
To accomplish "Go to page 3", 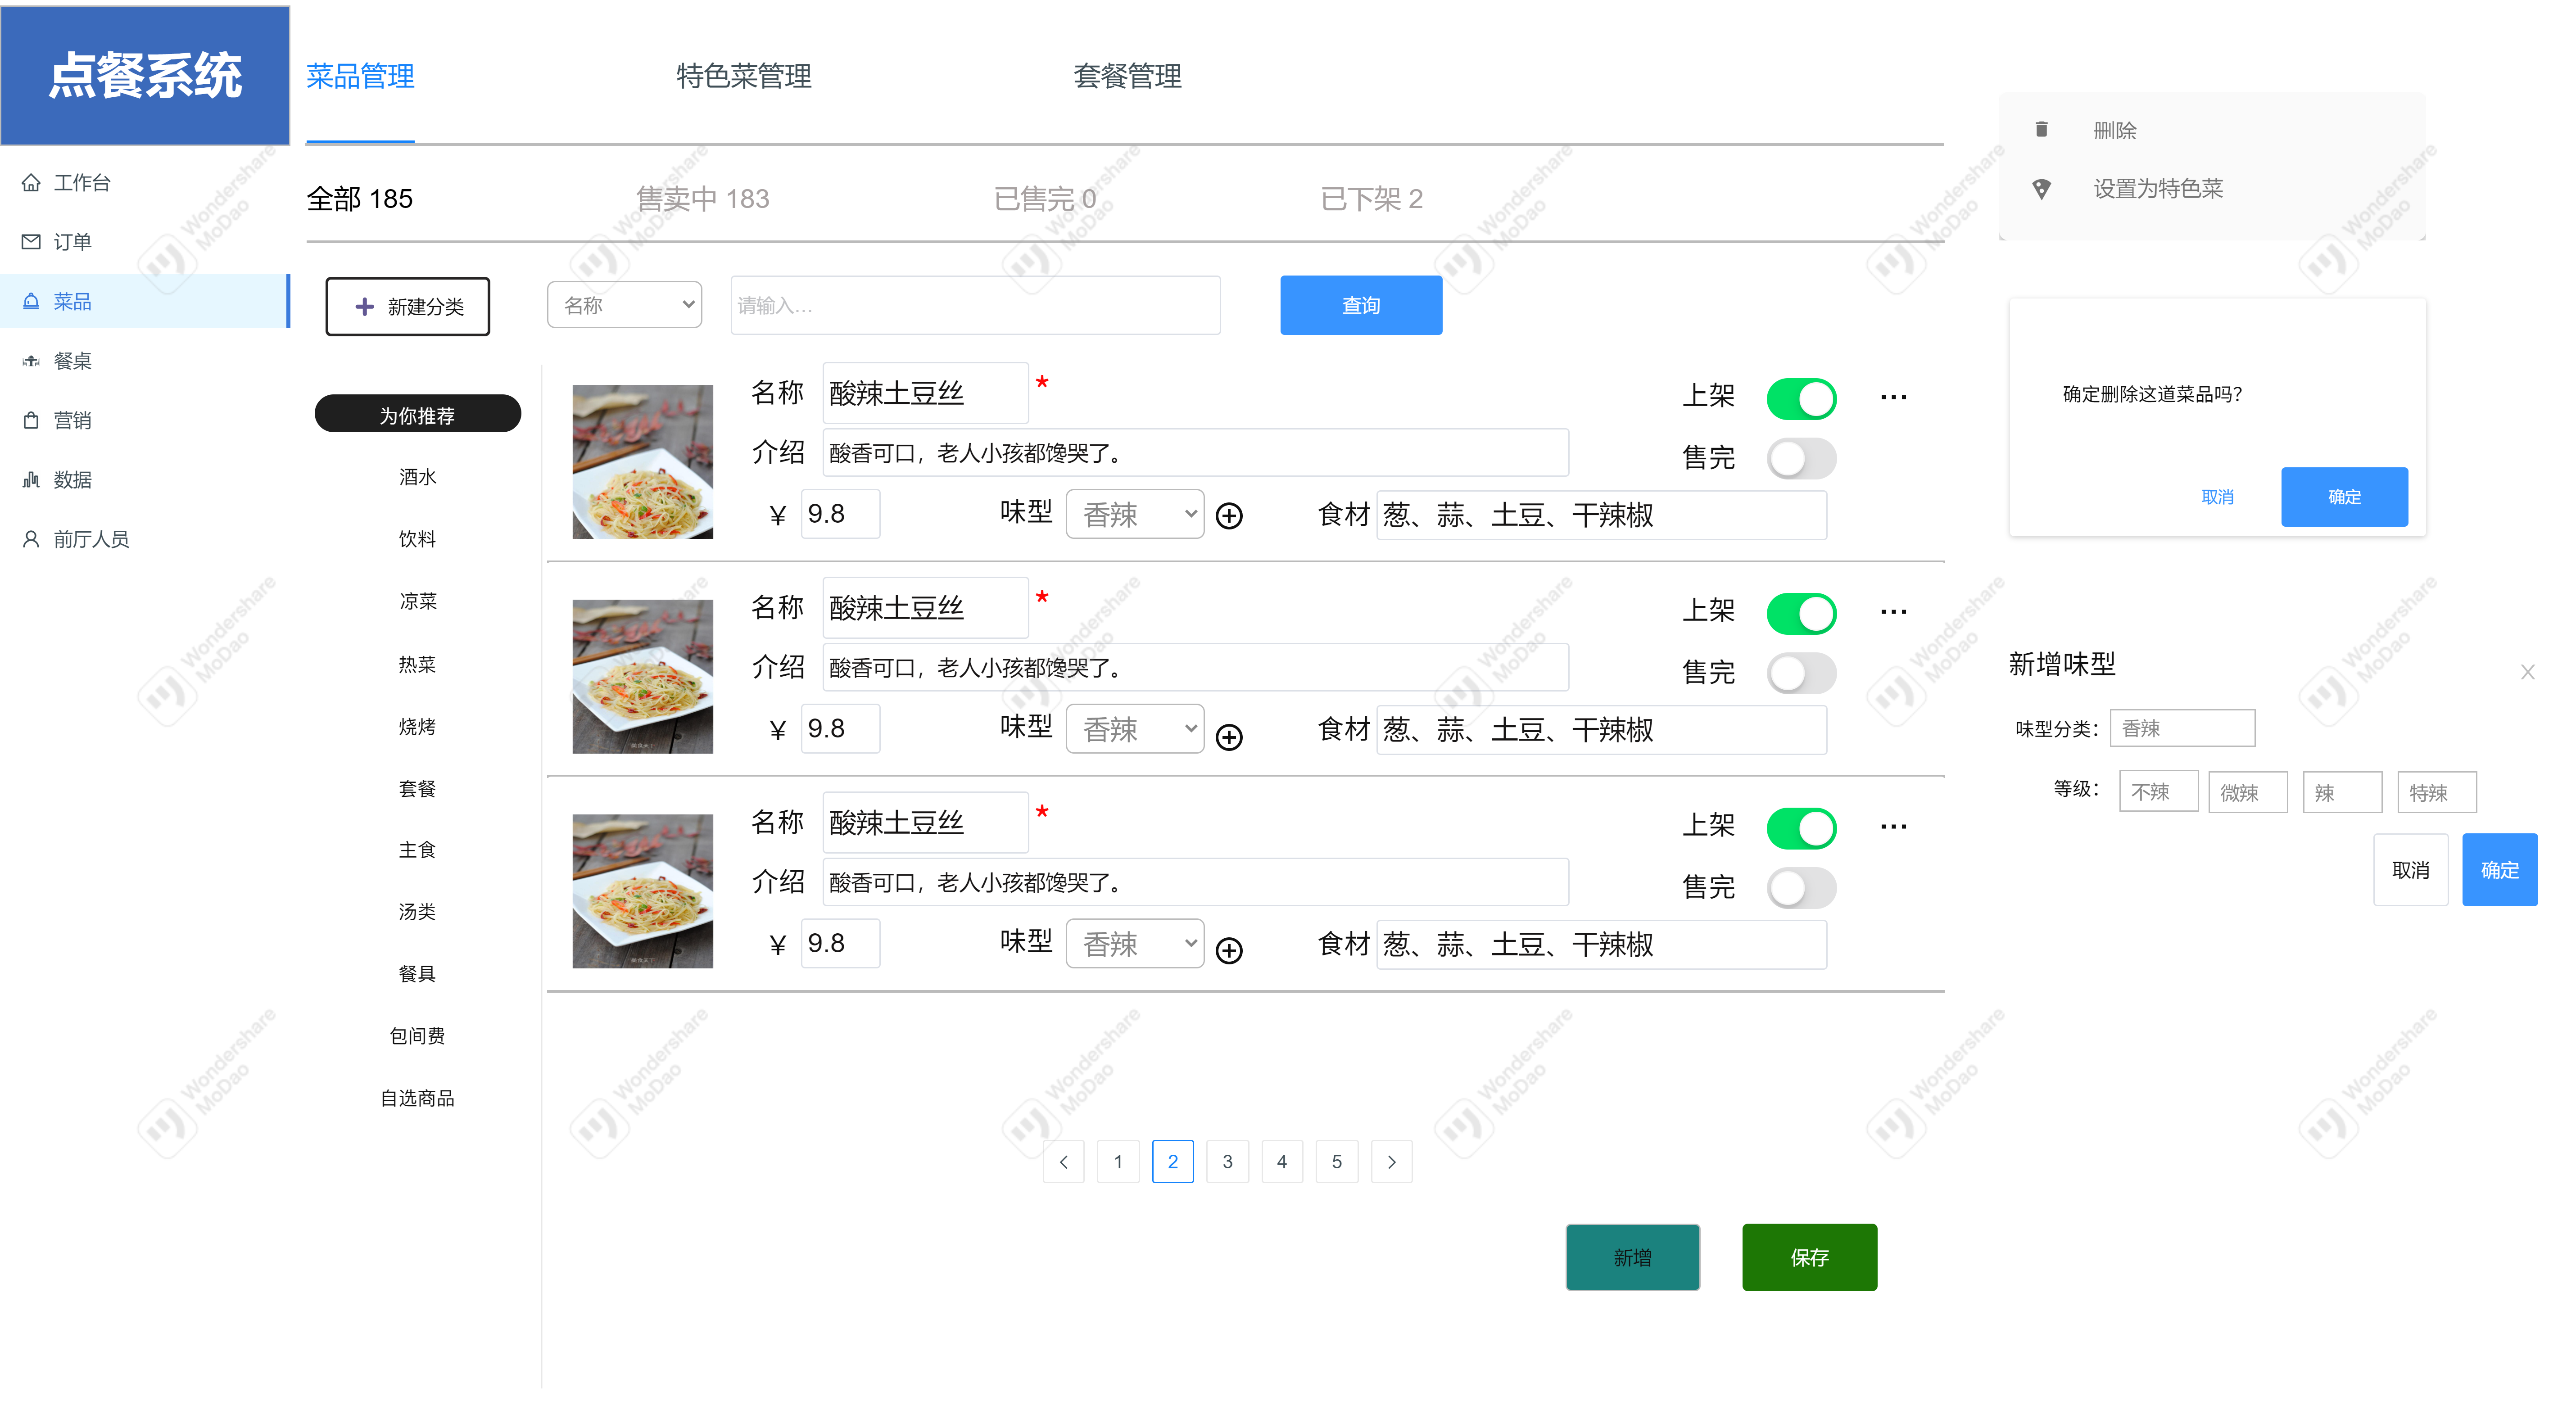I will (x=1227, y=1161).
